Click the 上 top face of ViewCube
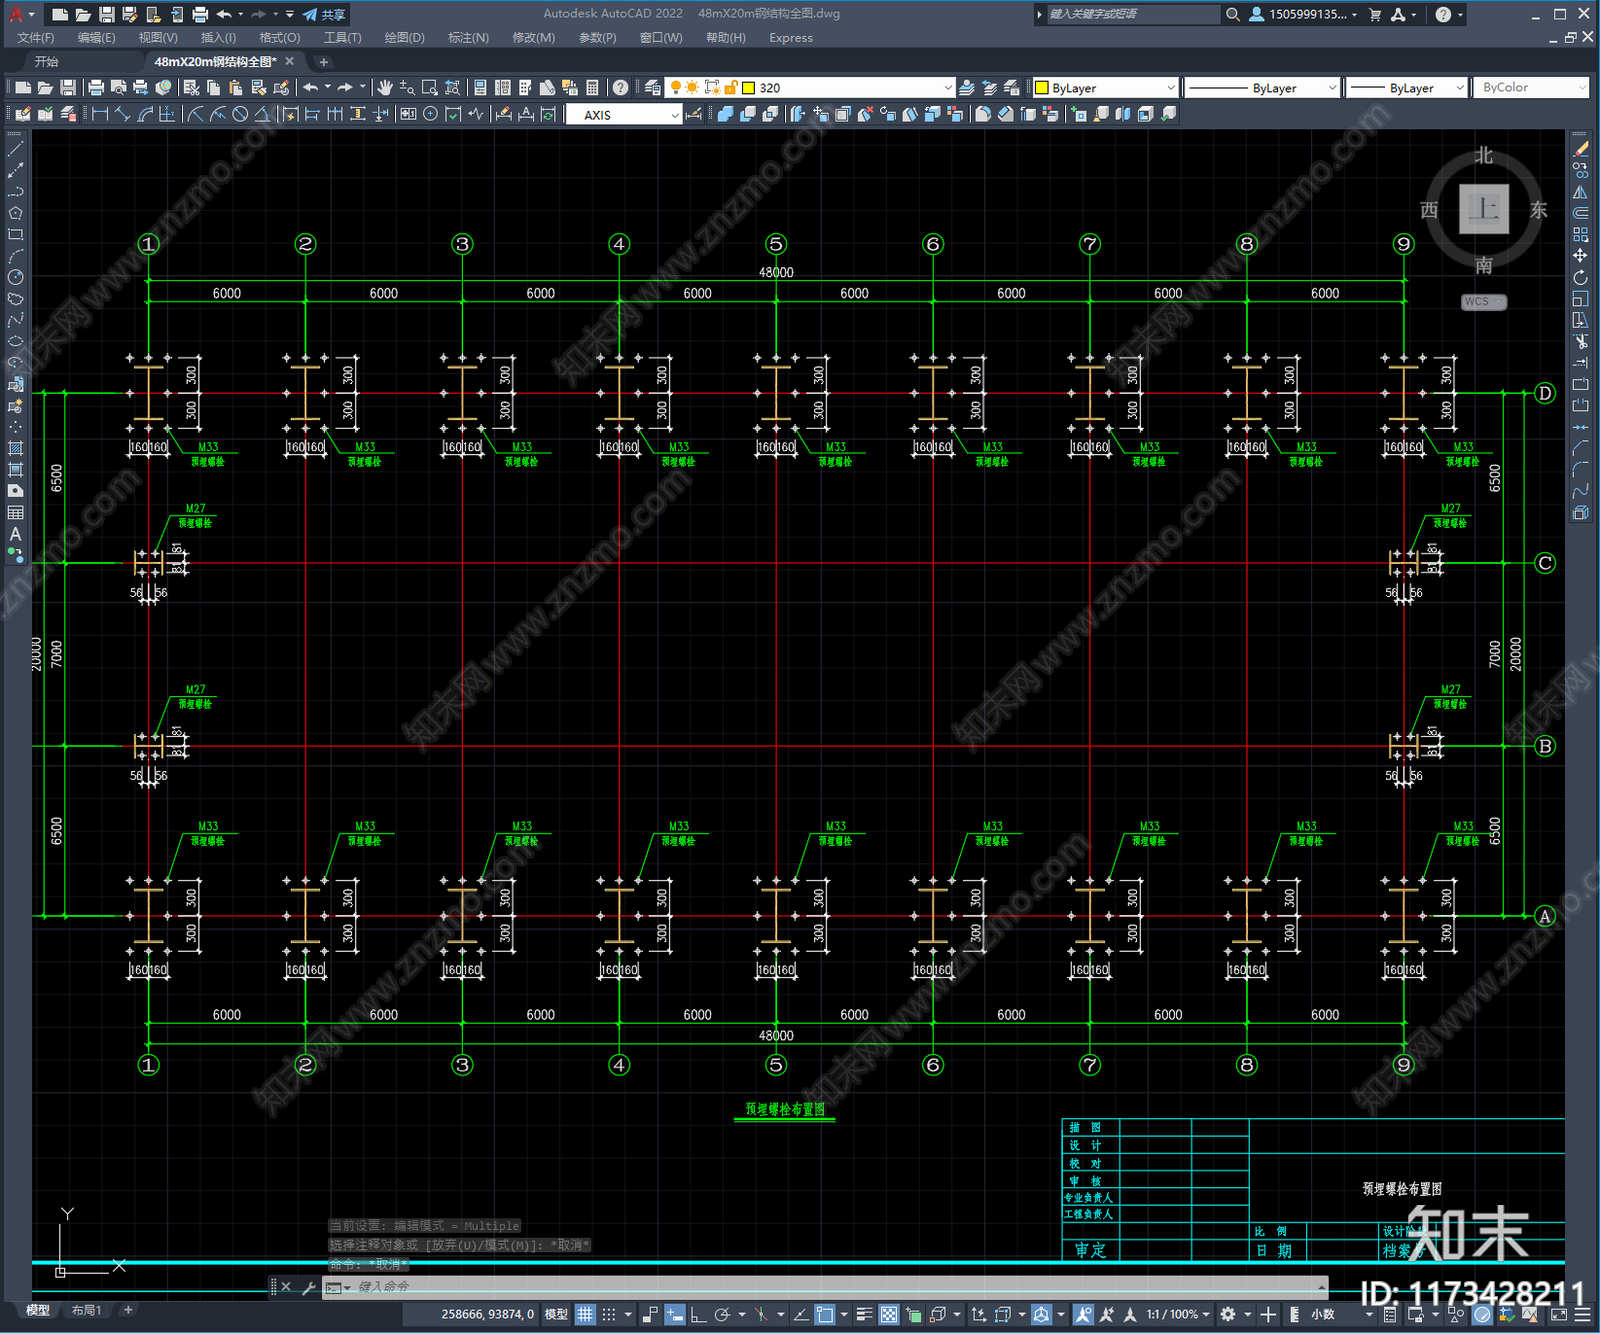Viewport: 1600px width, 1333px height. coord(1484,209)
